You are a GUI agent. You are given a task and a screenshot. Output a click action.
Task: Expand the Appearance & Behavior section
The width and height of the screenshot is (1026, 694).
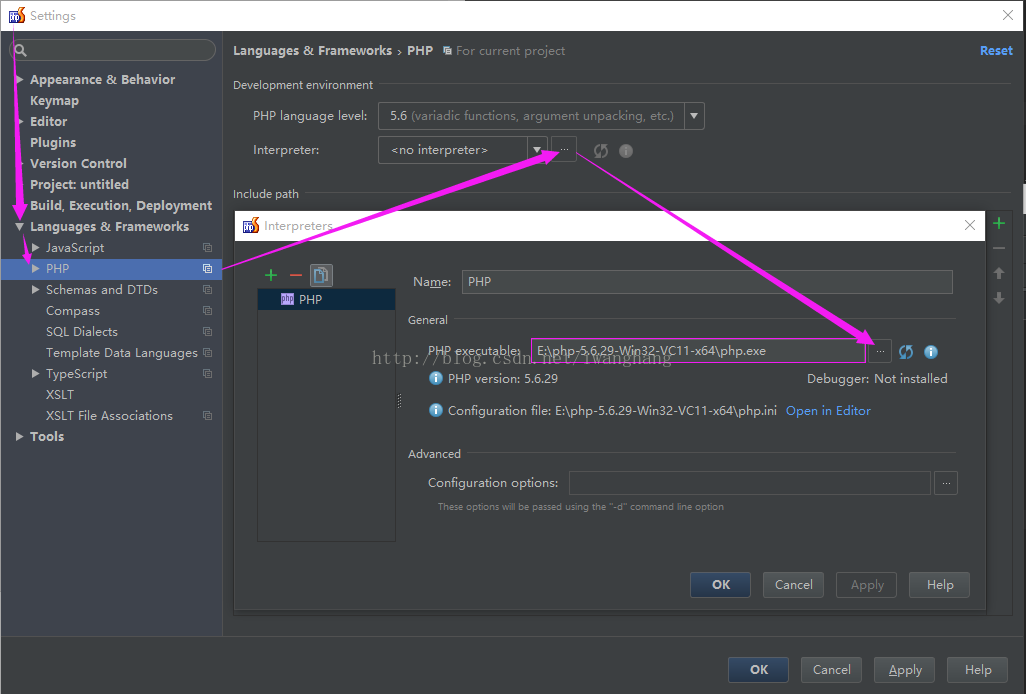[x=20, y=80]
